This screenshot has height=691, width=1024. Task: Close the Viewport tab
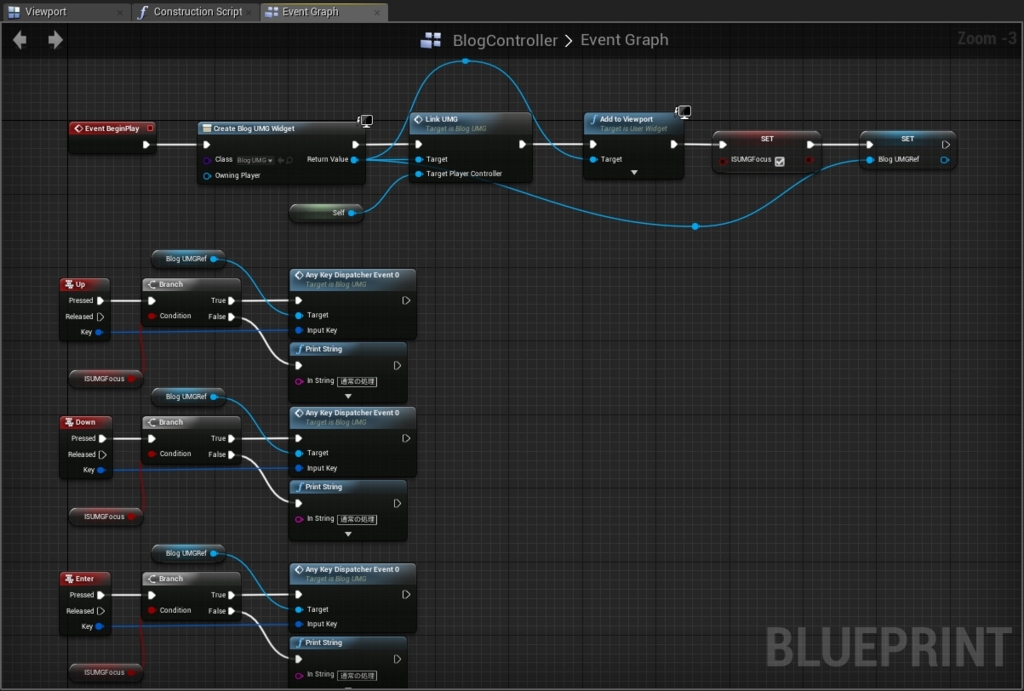click(120, 12)
